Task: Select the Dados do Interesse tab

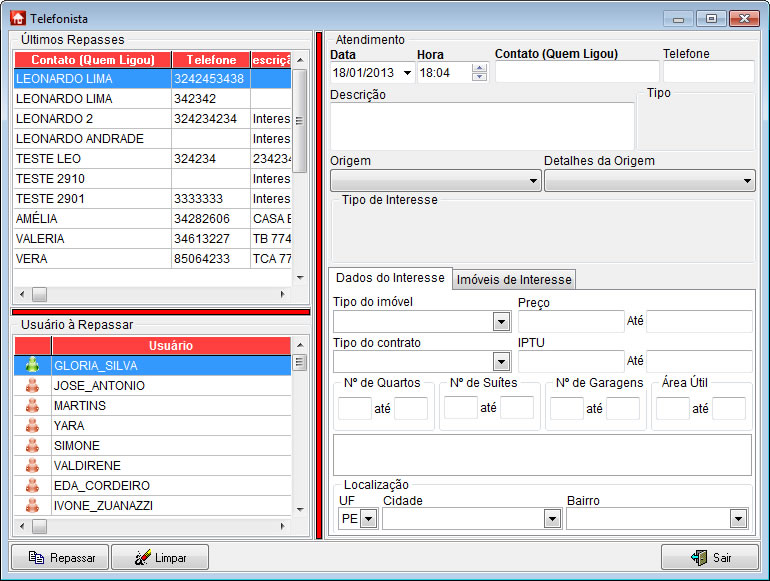Action: (x=390, y=279)
